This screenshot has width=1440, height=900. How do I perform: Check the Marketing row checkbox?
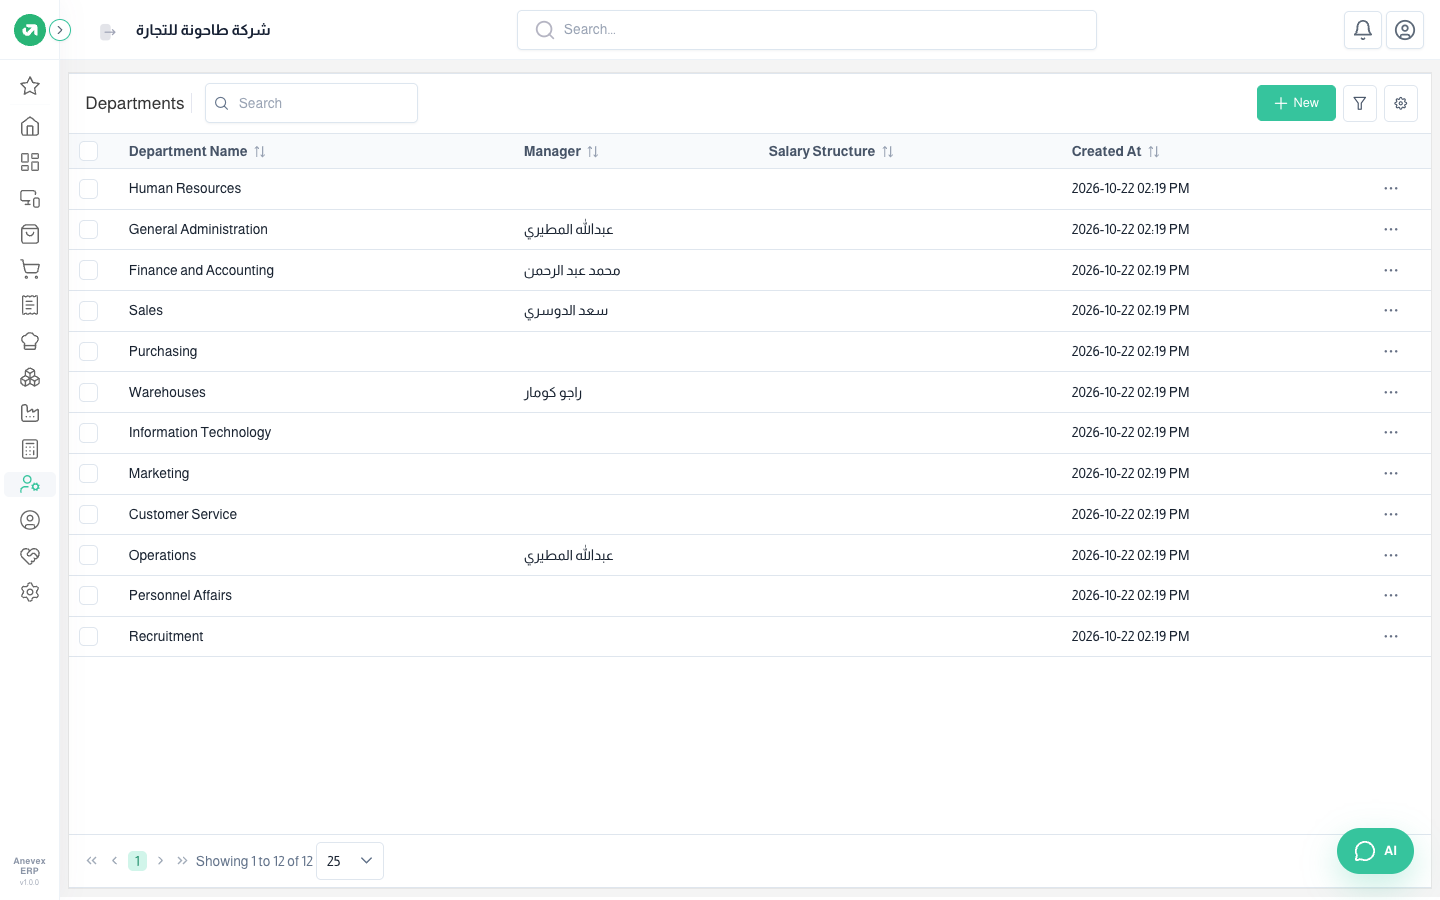click(x=89, y=474)
